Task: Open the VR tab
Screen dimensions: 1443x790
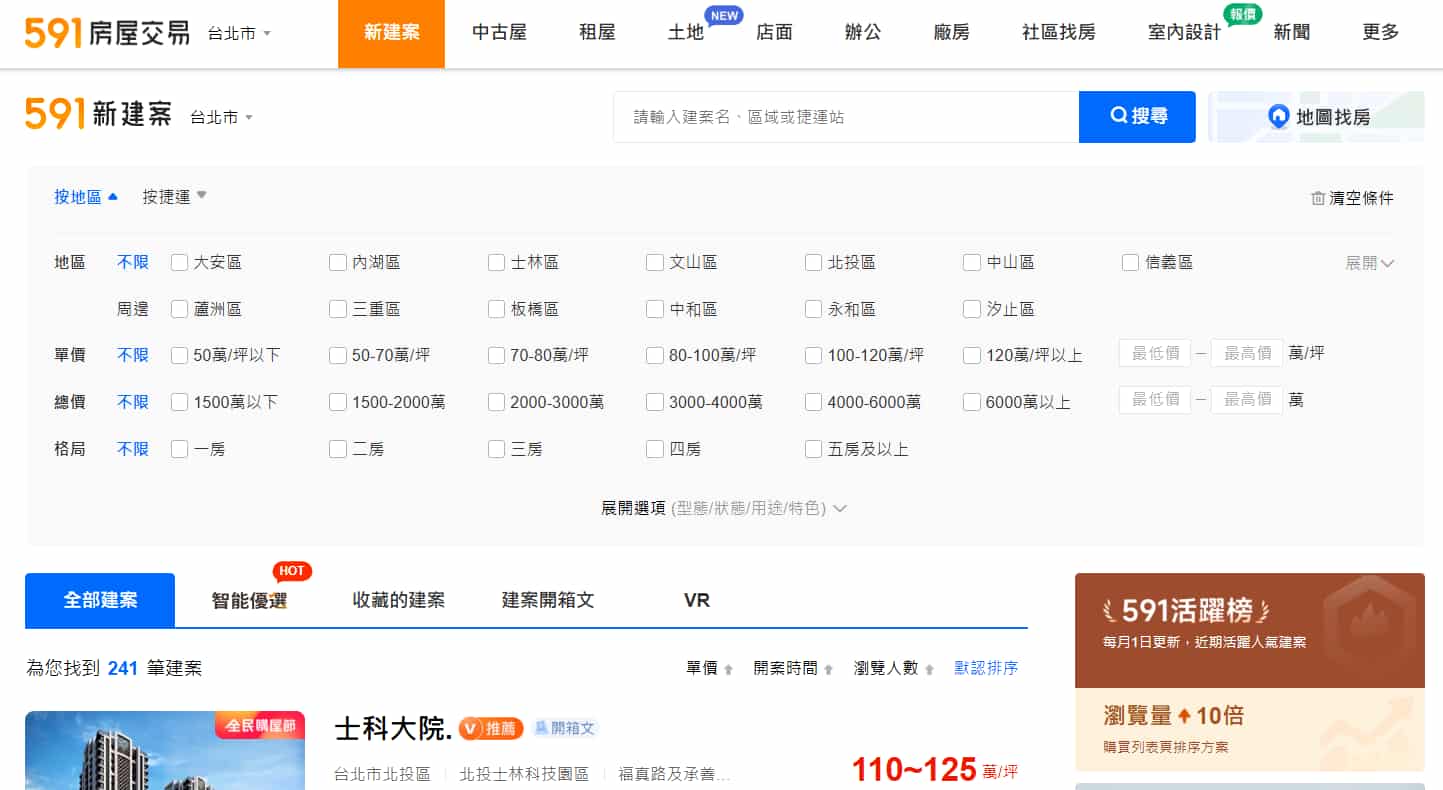Action: (695, 600)
